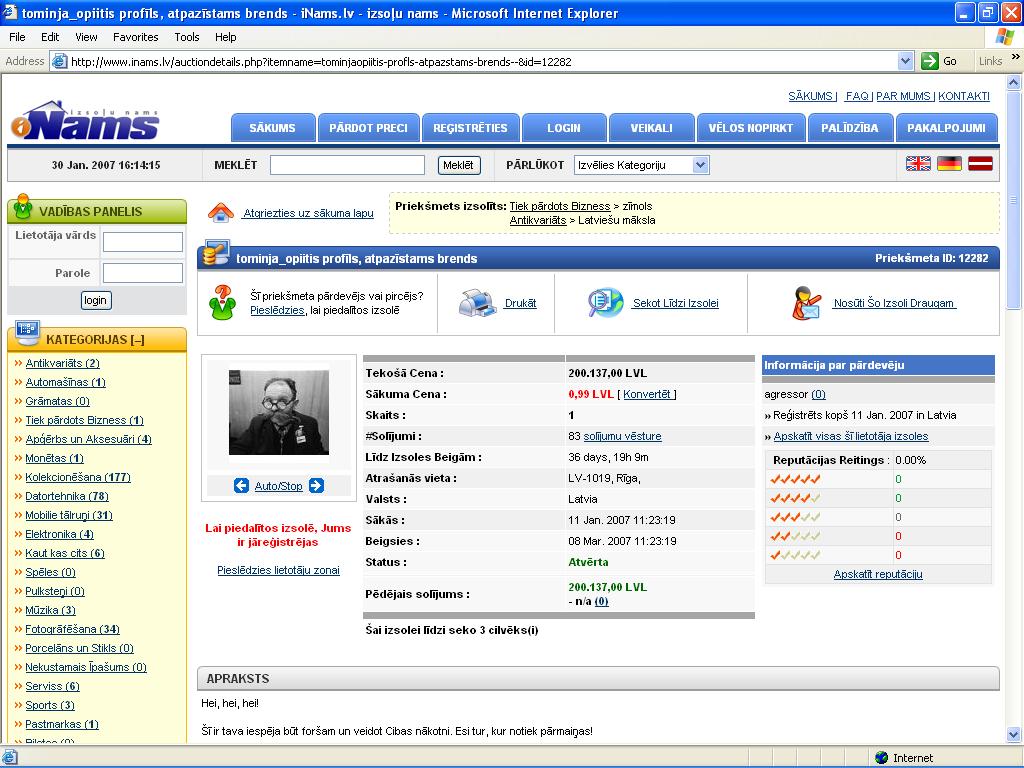Switch language using the British flag
The image size is (1024, 768).
(x=918, y=164)
